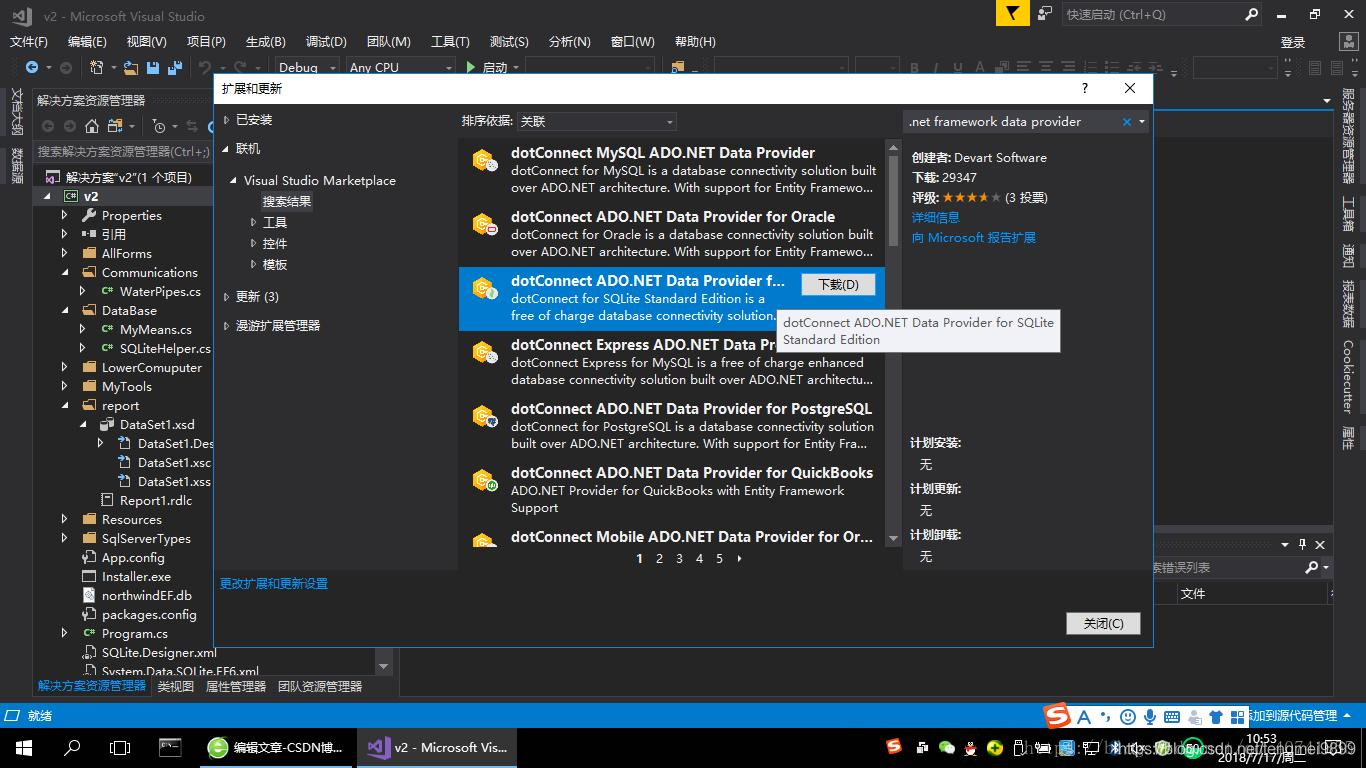Screen dimensions: 1366x768
Task: Open the Debug configuration dropdown
Action: [x=309, y=67]
